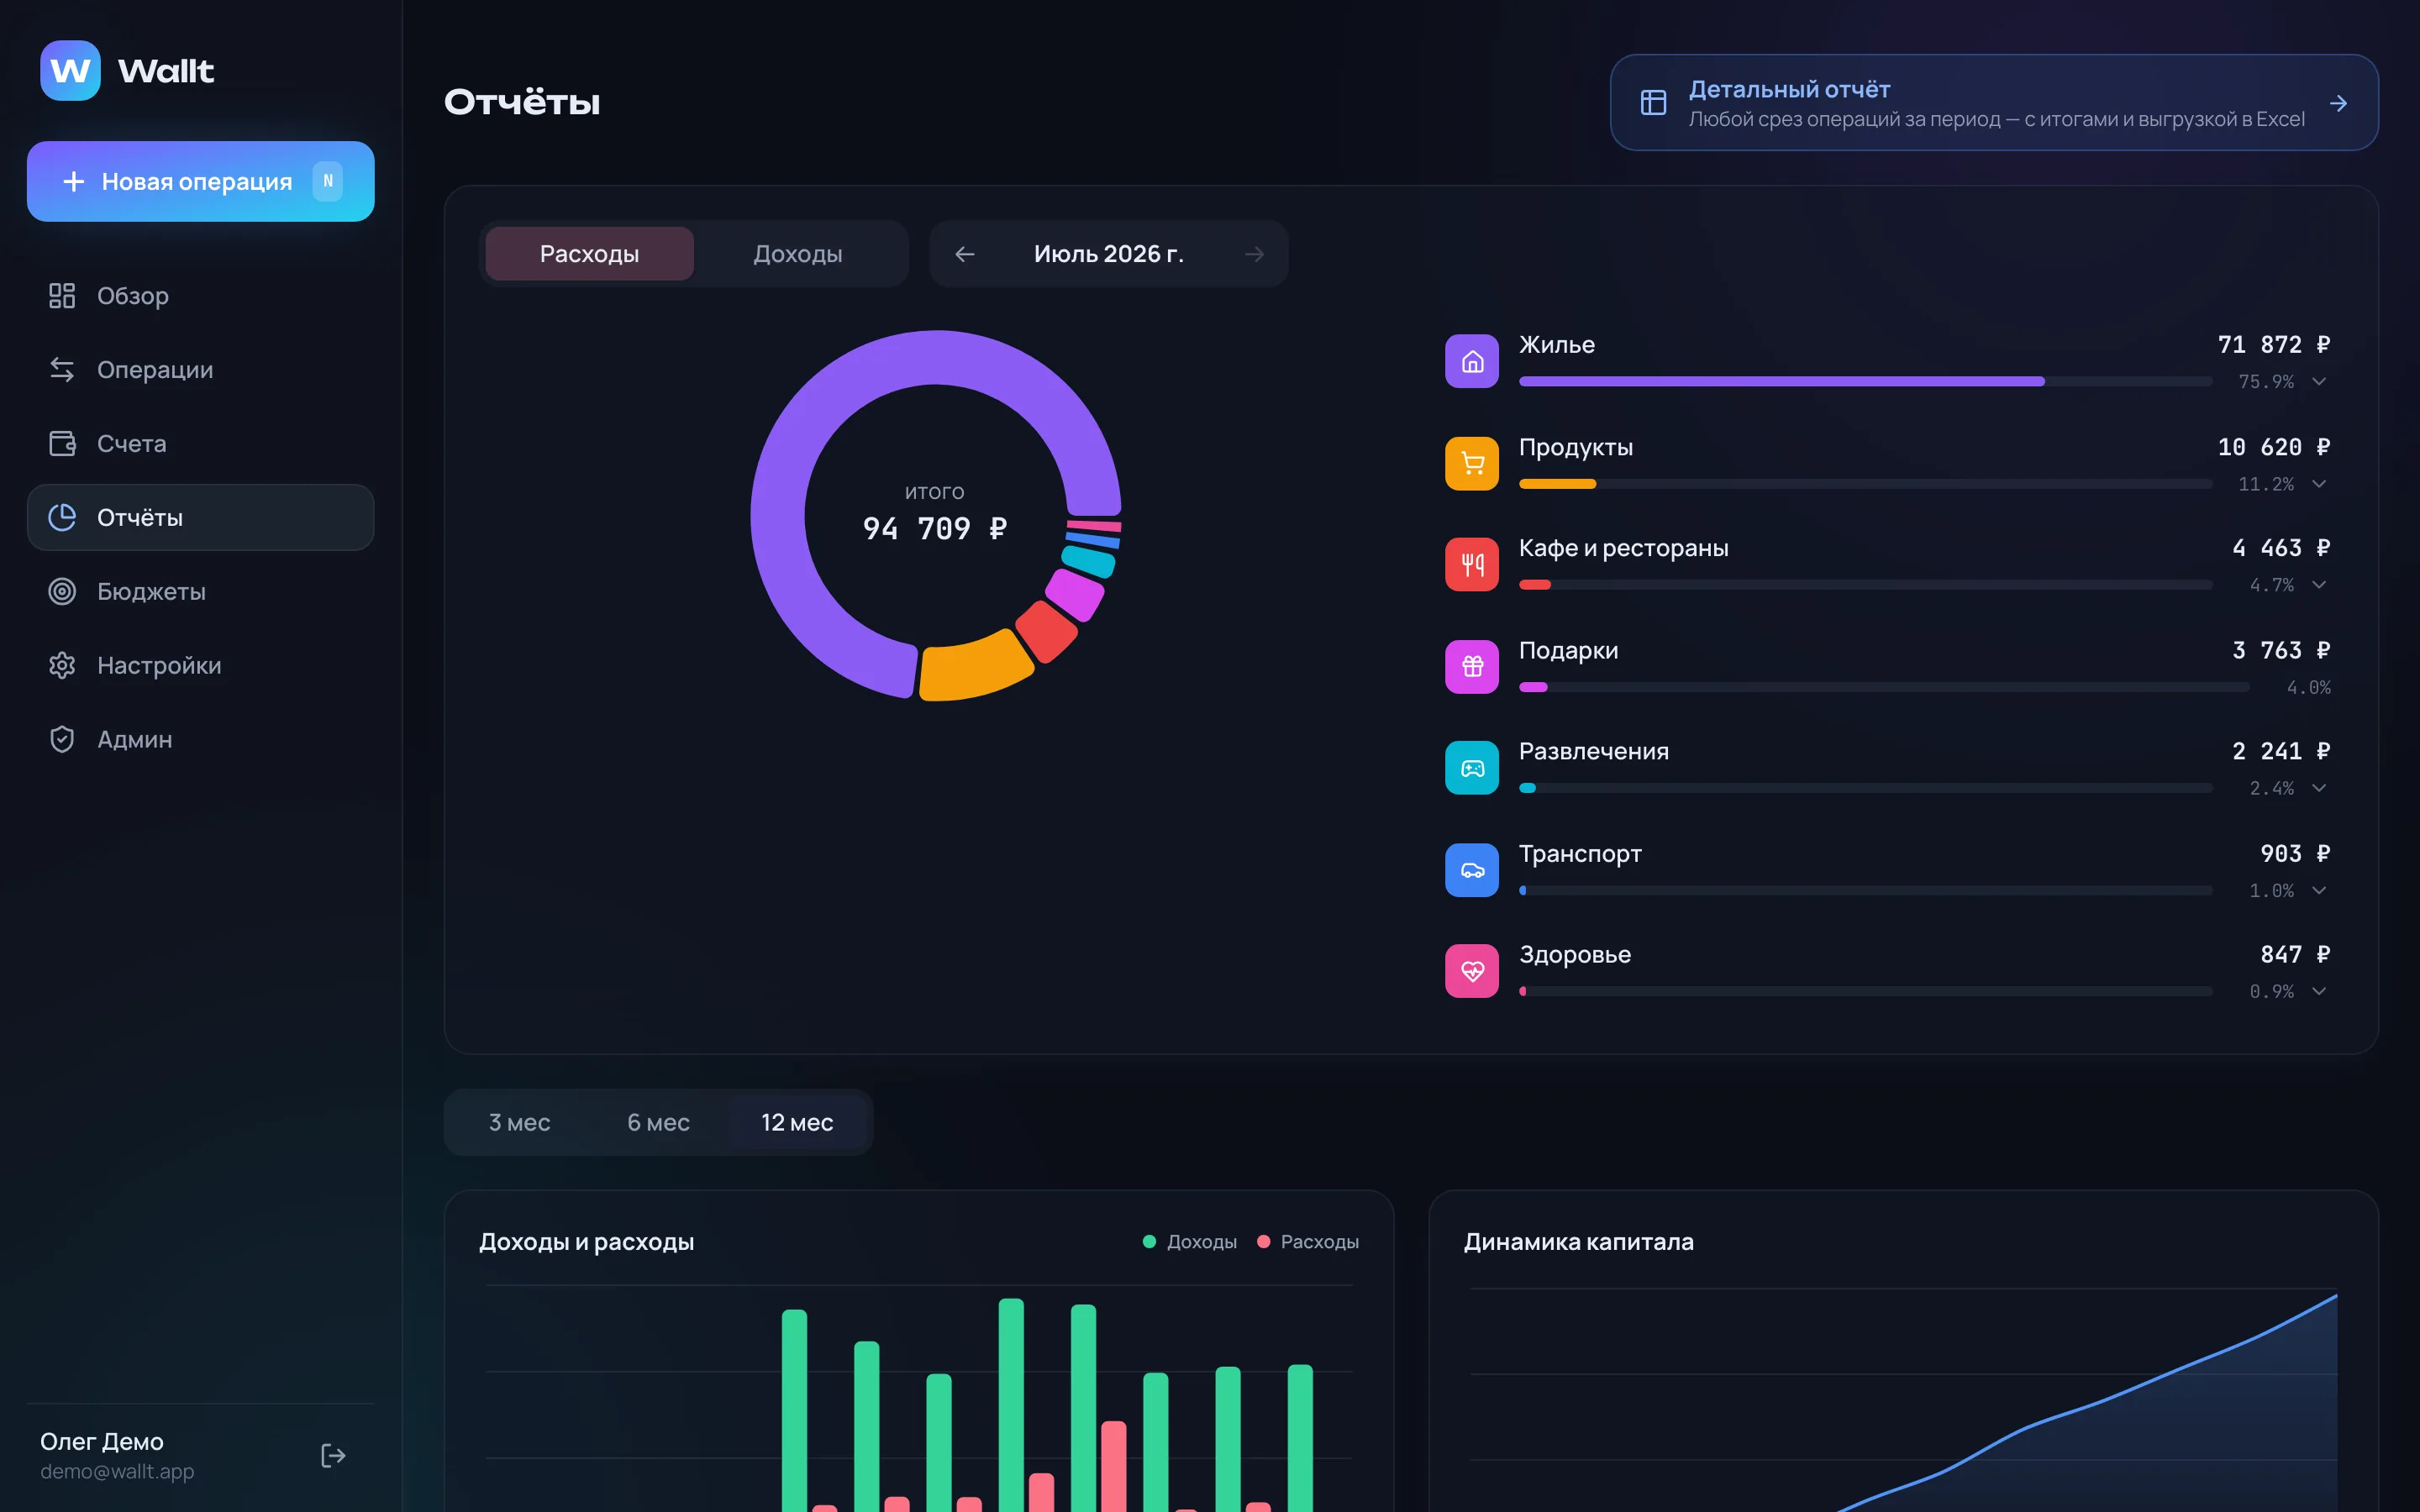Switch to Доходы view
This screenshot has width=2420, height=1512.
798,254
